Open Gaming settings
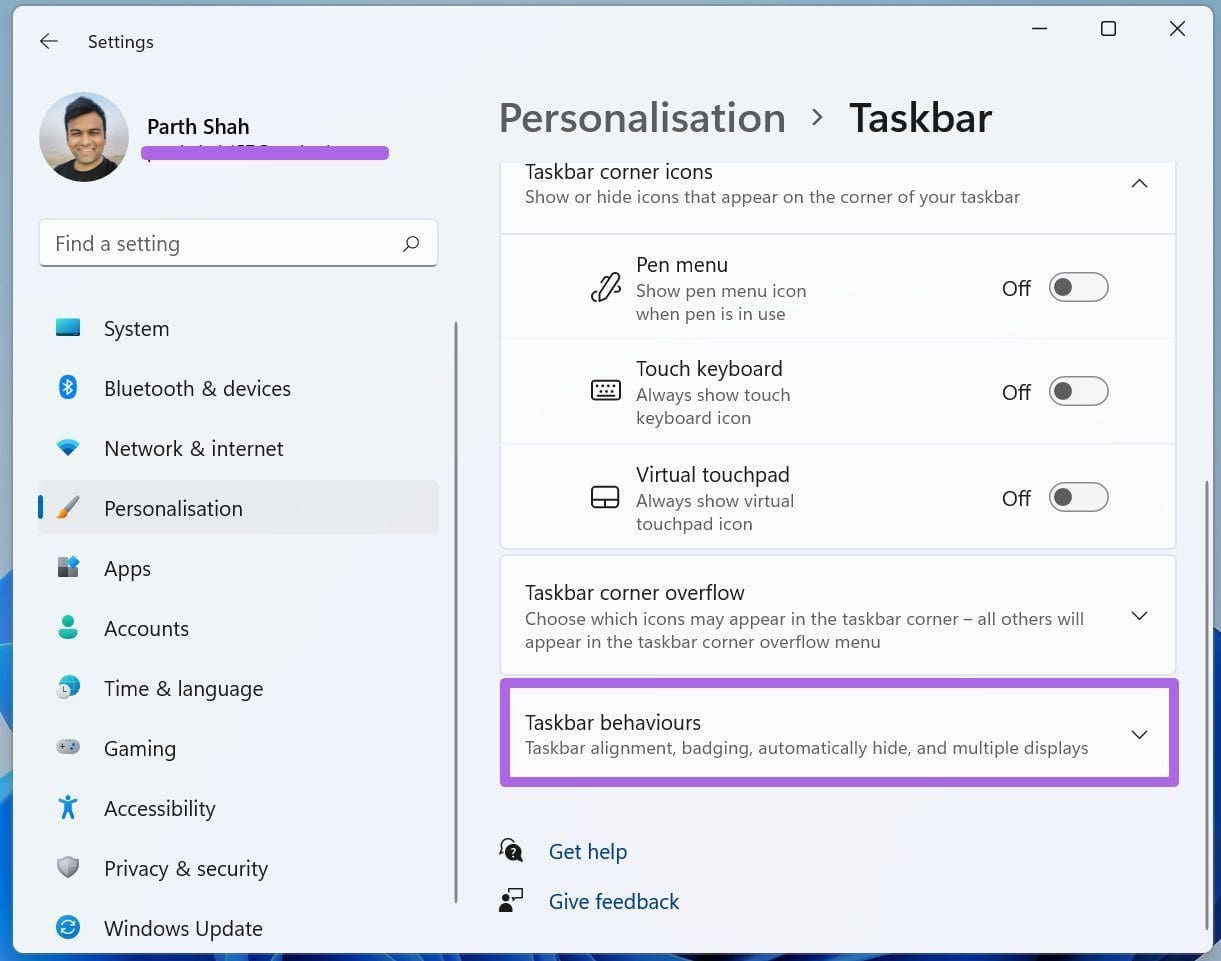The height and width of the screenshot is (961, 1221). tap(238, 748)
